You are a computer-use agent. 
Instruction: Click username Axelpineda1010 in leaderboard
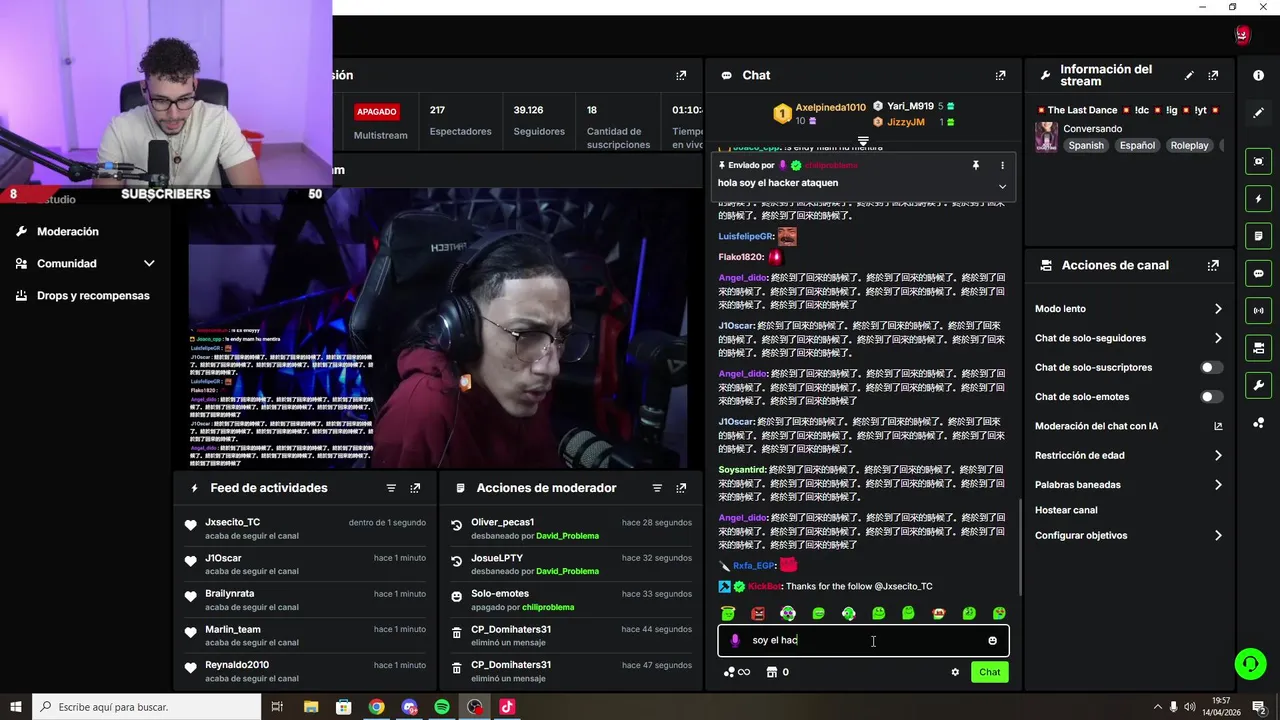[x=830, y=107]
